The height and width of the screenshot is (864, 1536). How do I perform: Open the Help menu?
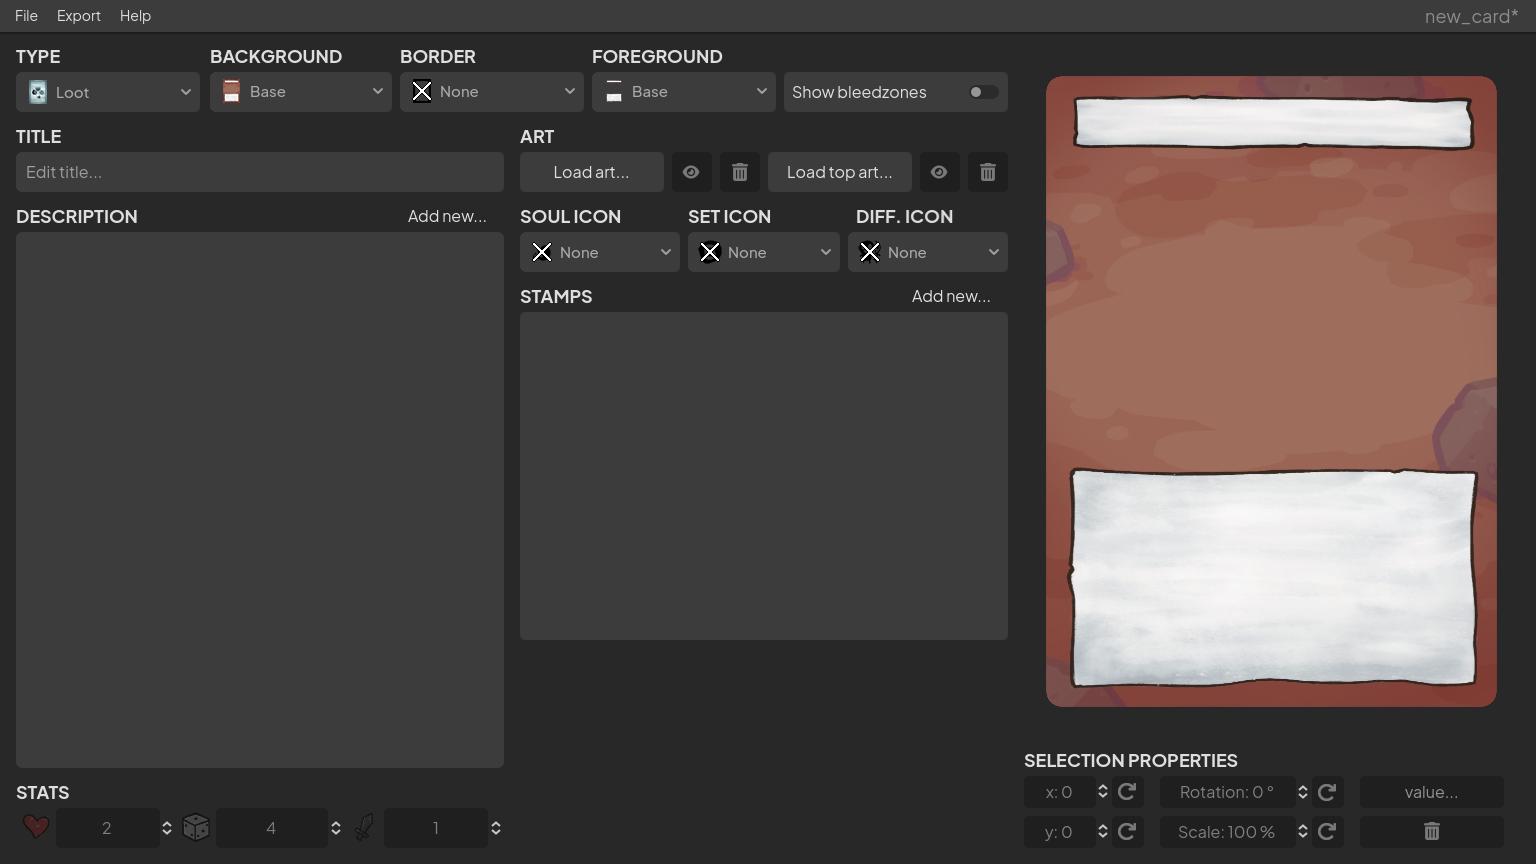135,16
